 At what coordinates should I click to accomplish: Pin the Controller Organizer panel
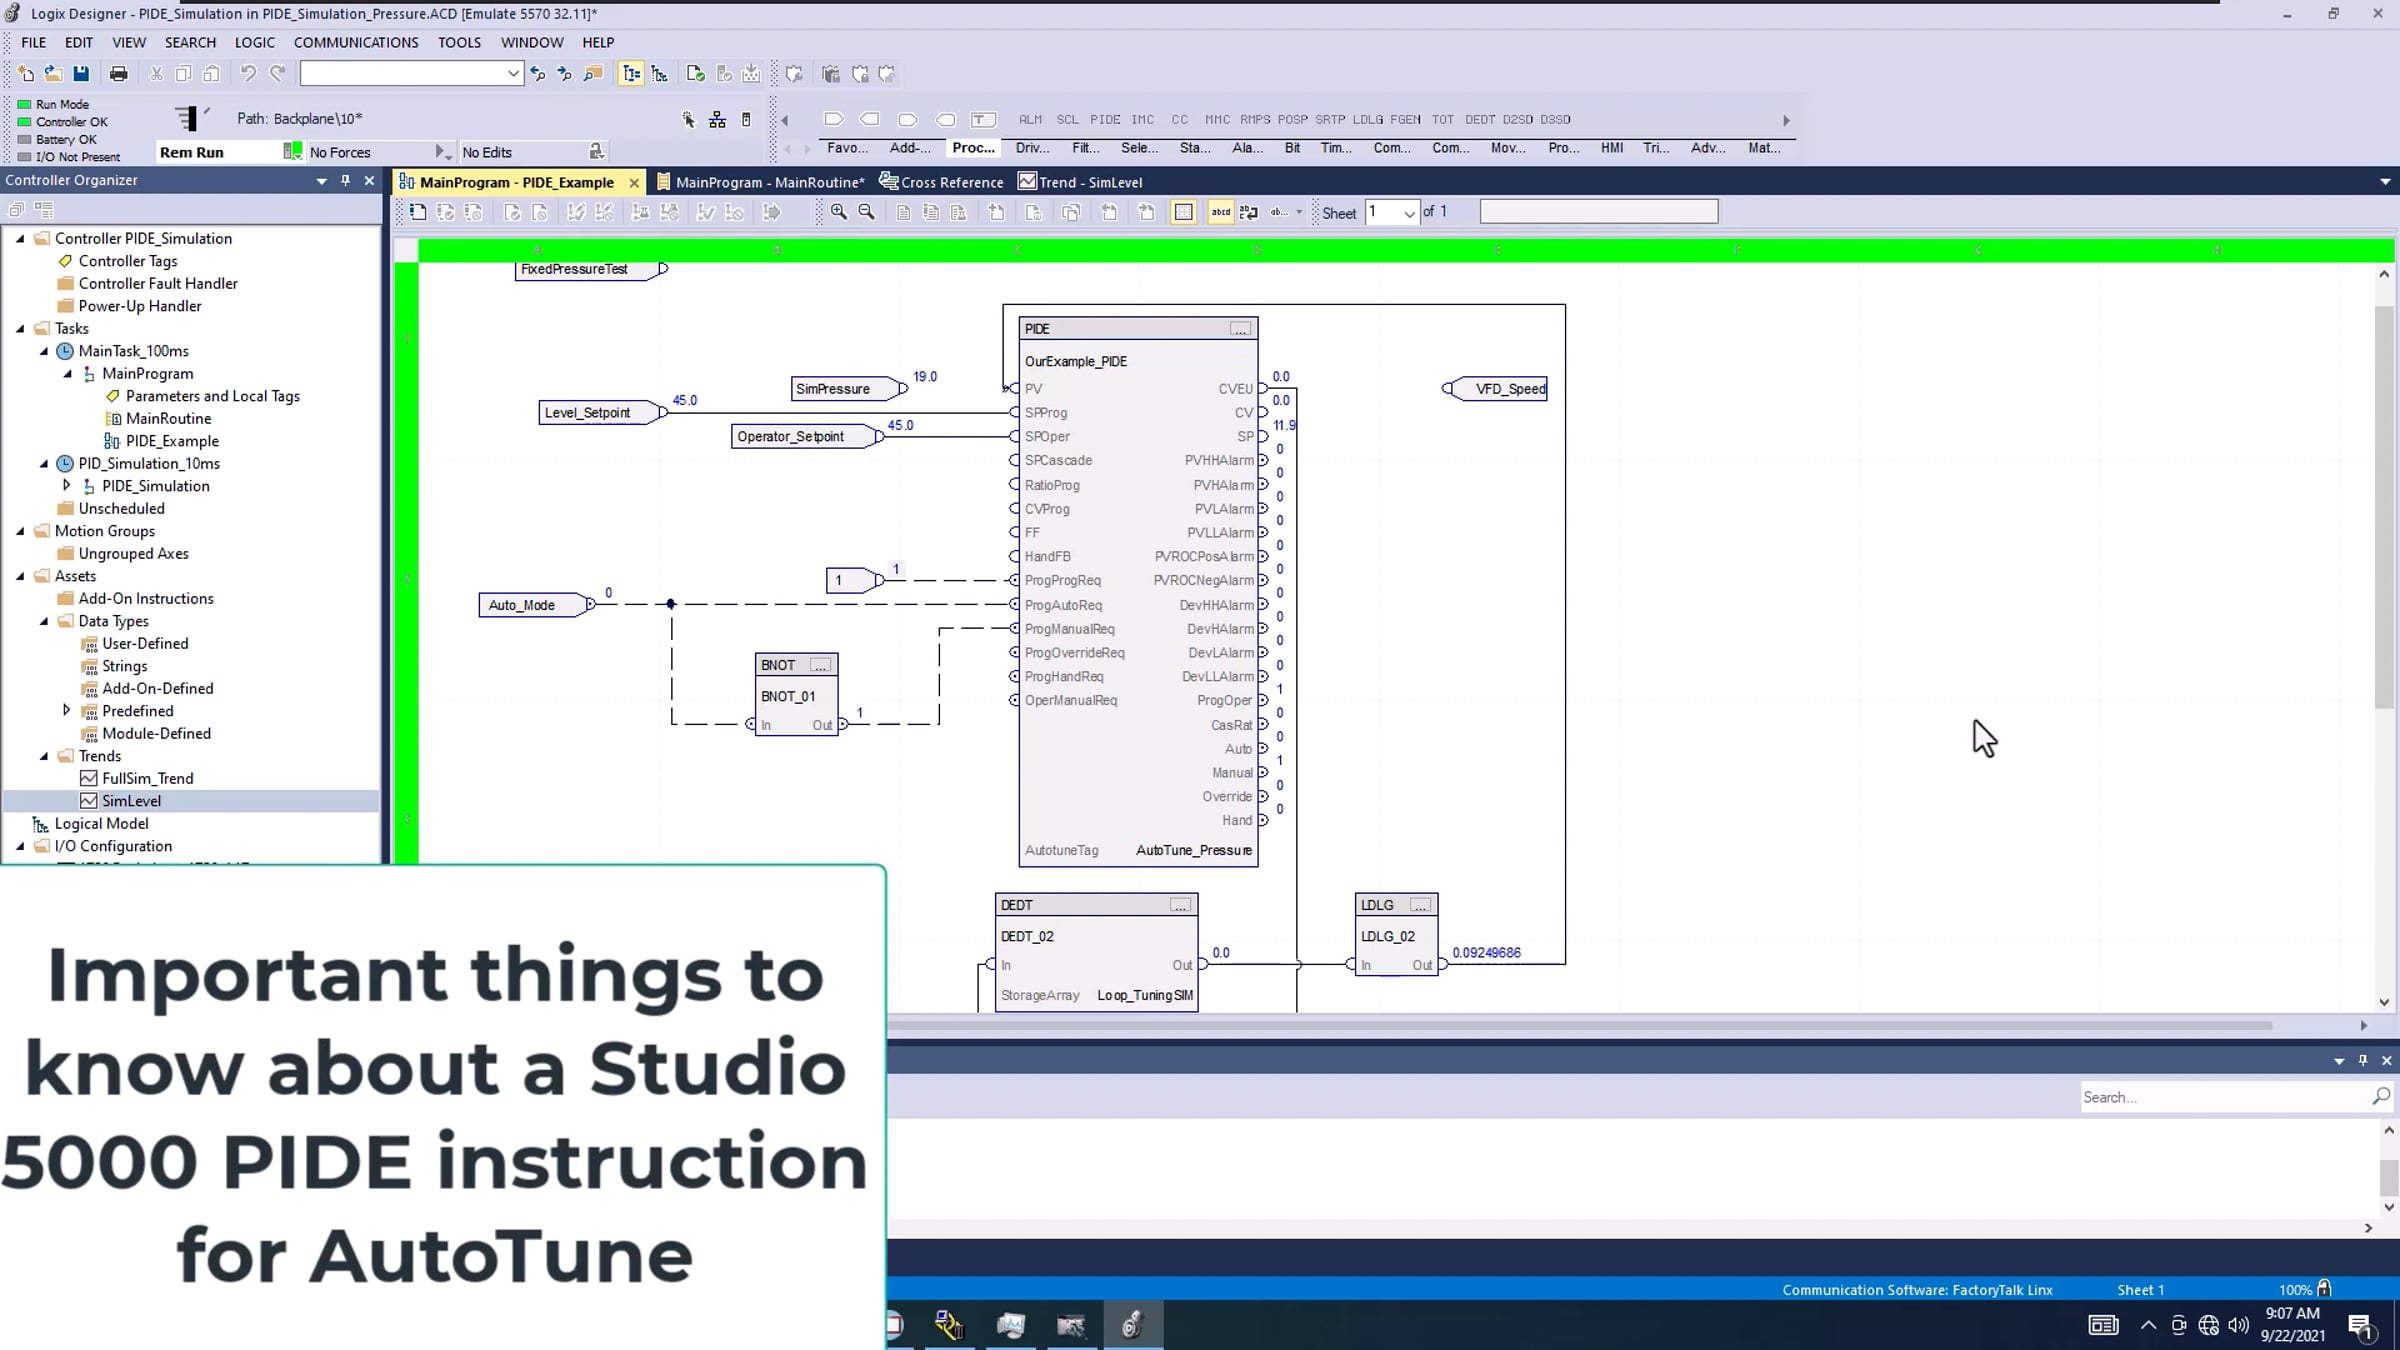click(x=345, y=180)
